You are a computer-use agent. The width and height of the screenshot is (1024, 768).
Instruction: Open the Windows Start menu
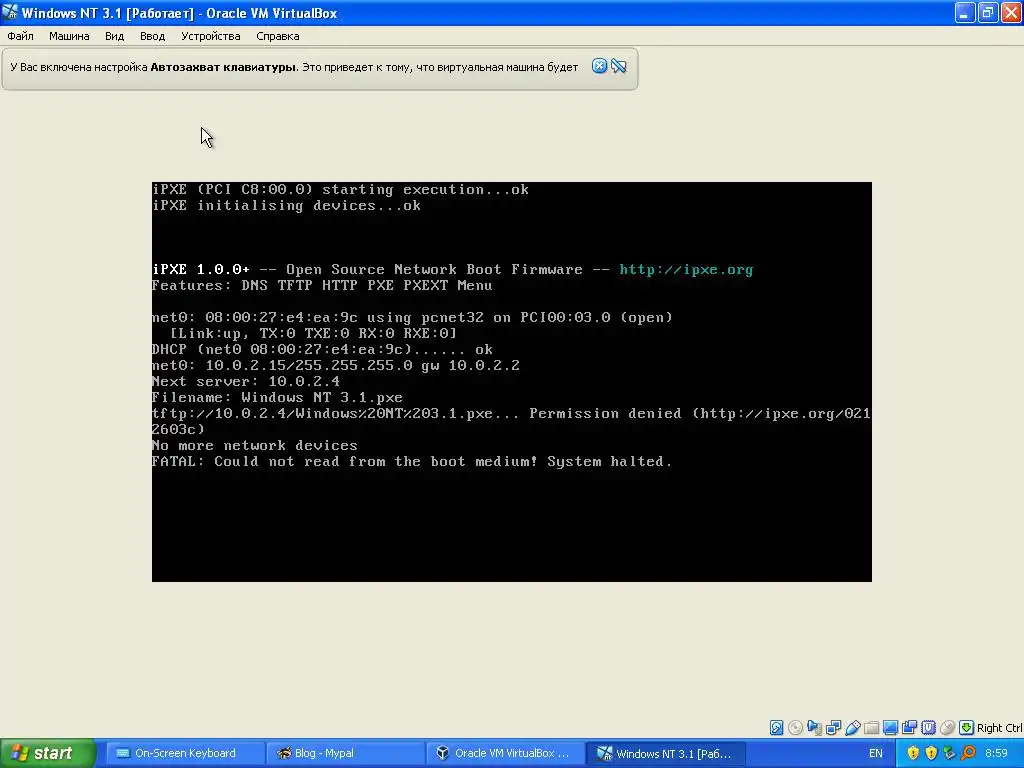tap(48, 753)
